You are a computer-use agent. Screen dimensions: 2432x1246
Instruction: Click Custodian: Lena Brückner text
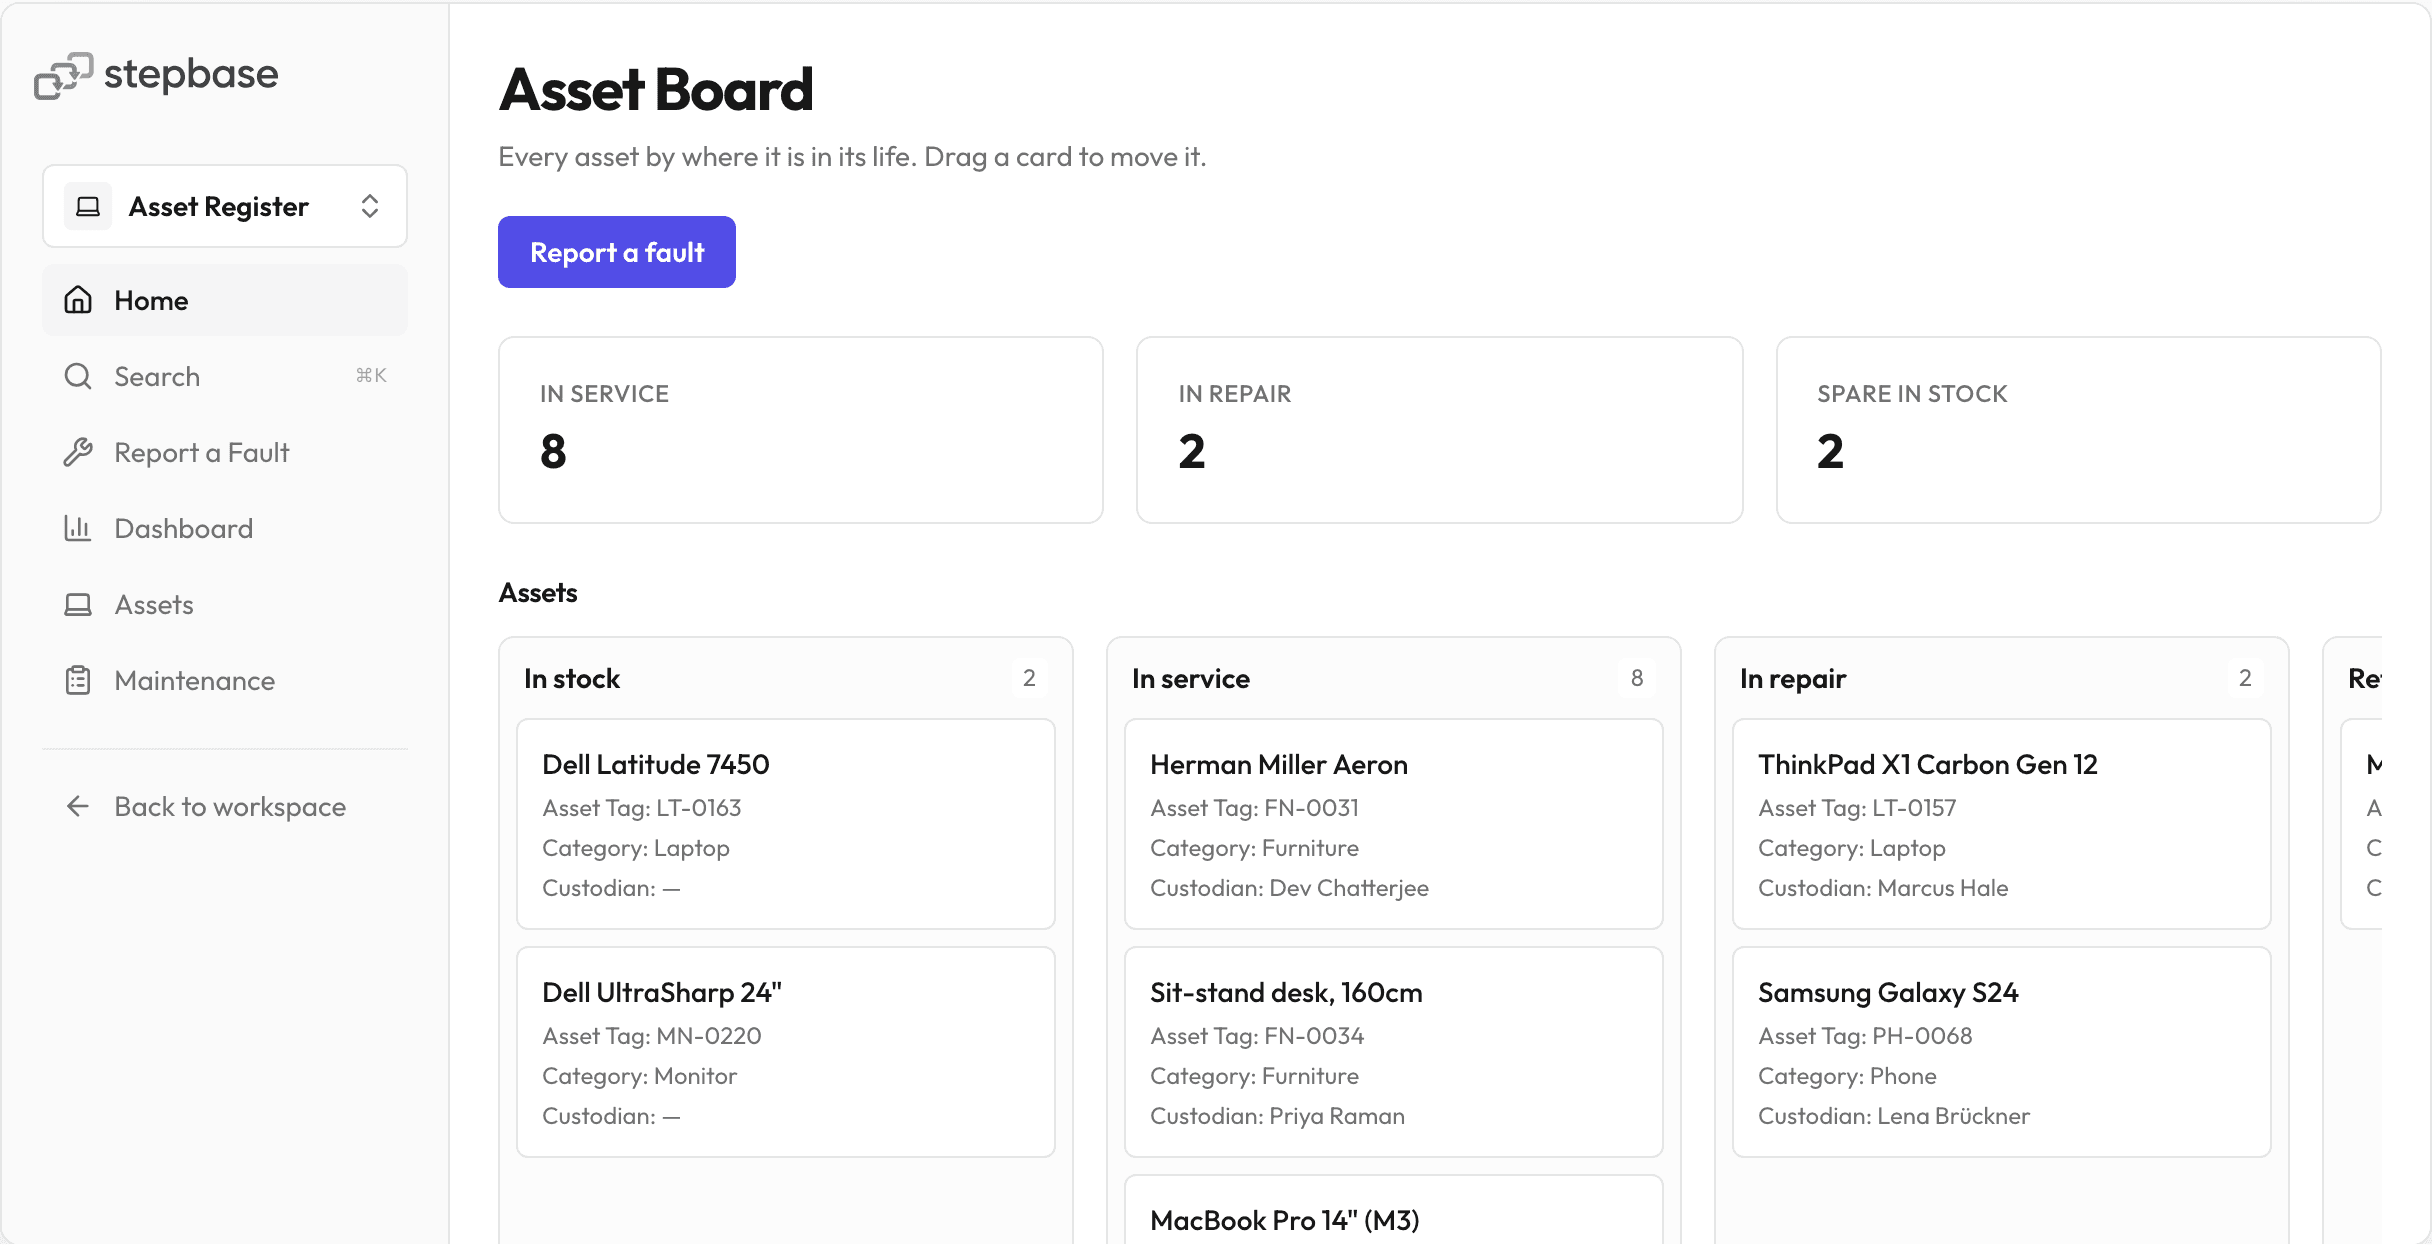point(1894,1116)
